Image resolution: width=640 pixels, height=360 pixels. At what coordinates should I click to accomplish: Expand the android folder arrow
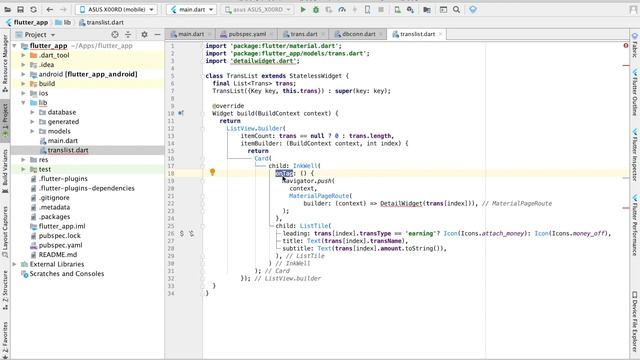click(24, 74)
